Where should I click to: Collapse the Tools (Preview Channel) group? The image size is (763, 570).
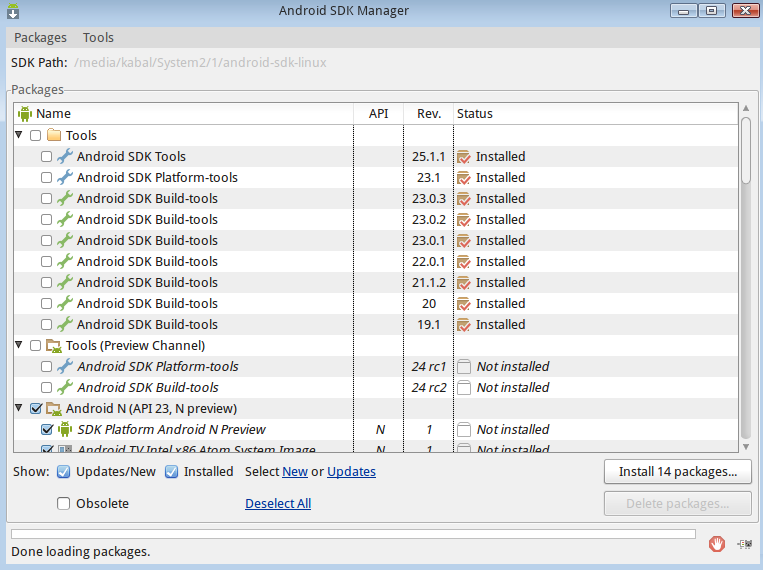(x=19, y=345)
